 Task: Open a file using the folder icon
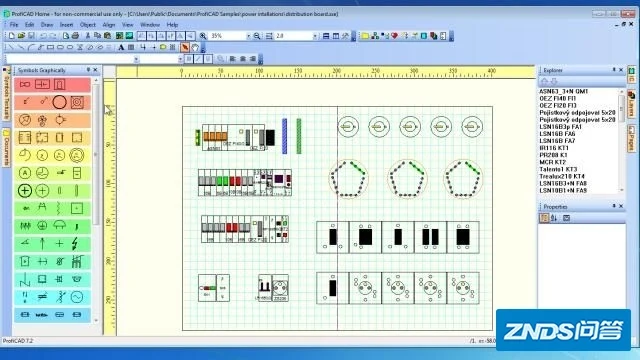pyautogui.click(x=21, y=36)
